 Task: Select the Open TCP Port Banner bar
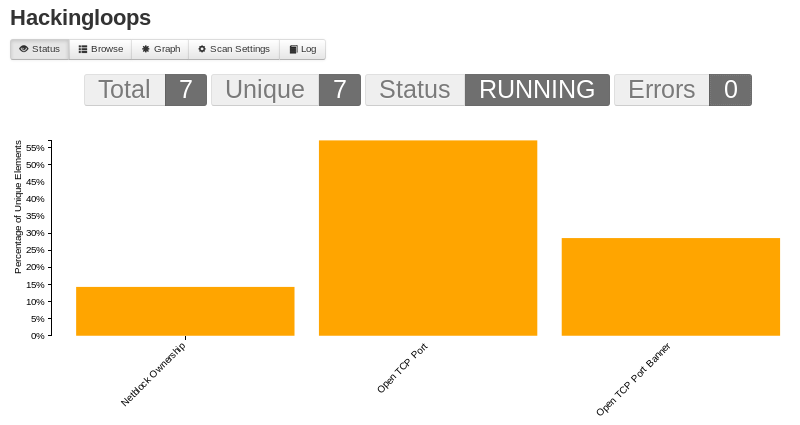[670, 287]
